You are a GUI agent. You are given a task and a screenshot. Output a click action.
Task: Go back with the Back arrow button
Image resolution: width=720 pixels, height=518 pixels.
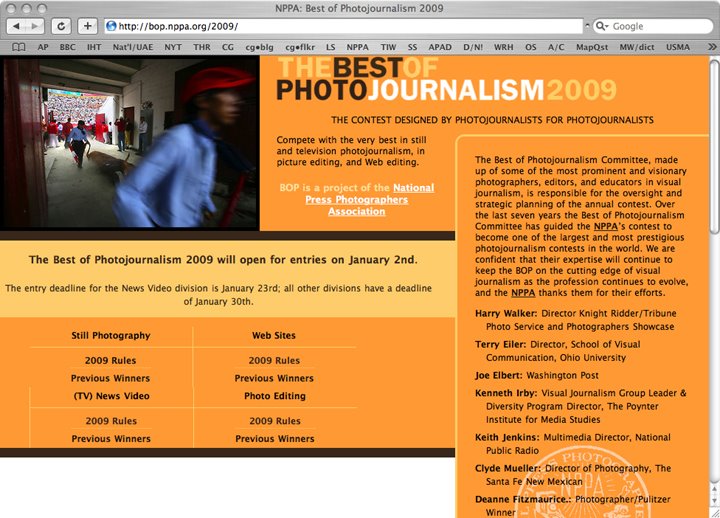(16, 26)
